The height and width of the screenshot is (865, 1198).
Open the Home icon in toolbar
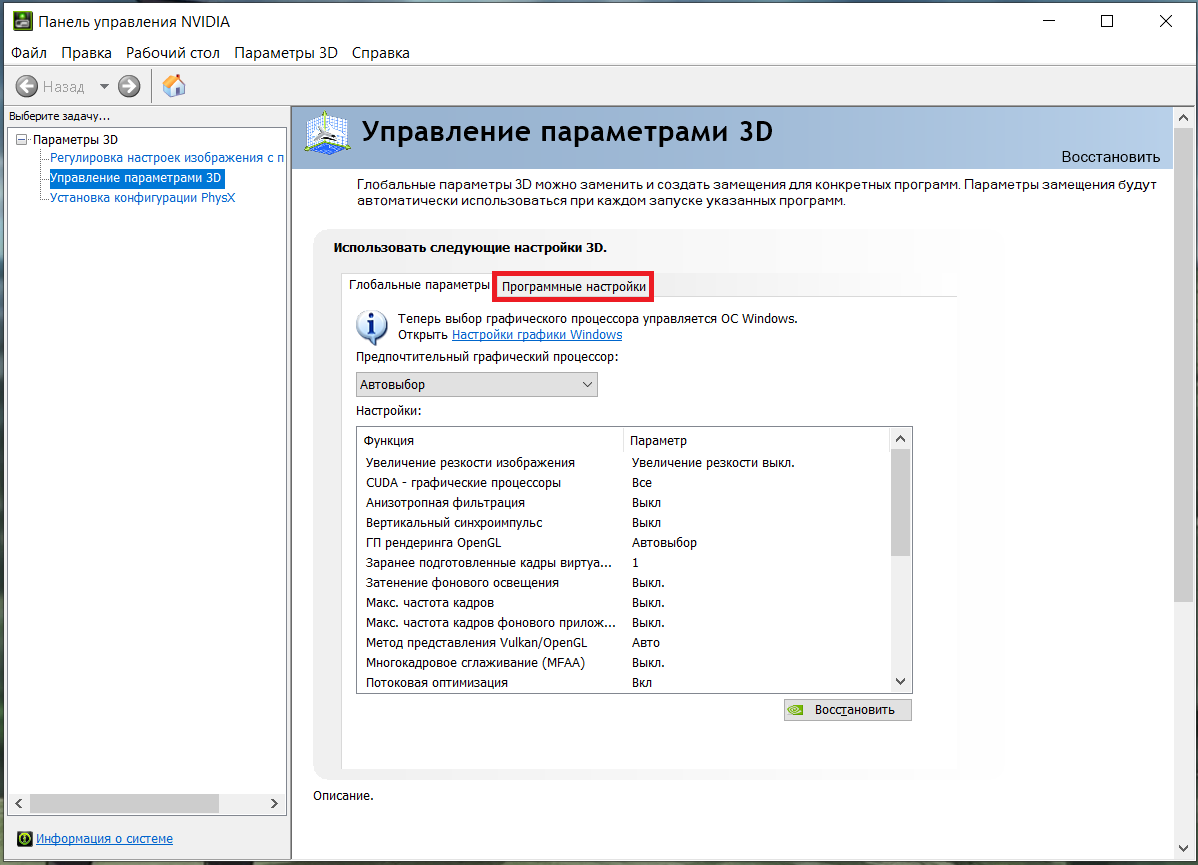174,86
